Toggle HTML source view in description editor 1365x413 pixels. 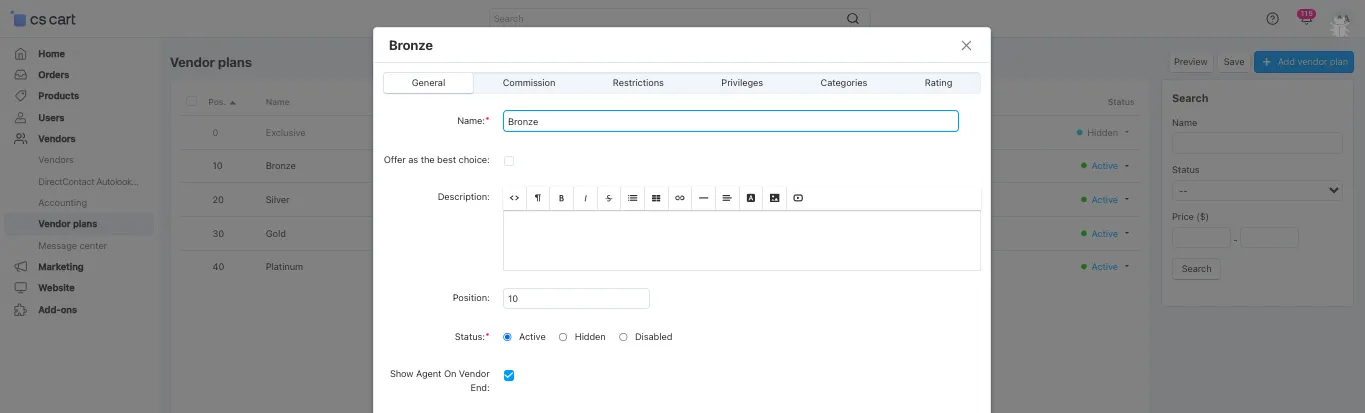click(514, 198)
